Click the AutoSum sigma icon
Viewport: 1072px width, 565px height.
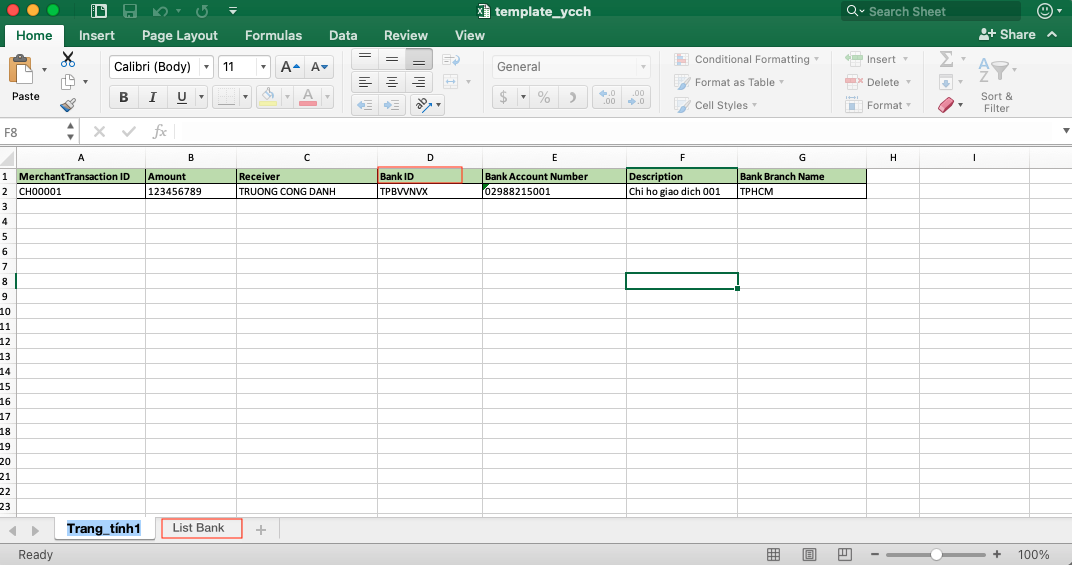click(946, 60)
